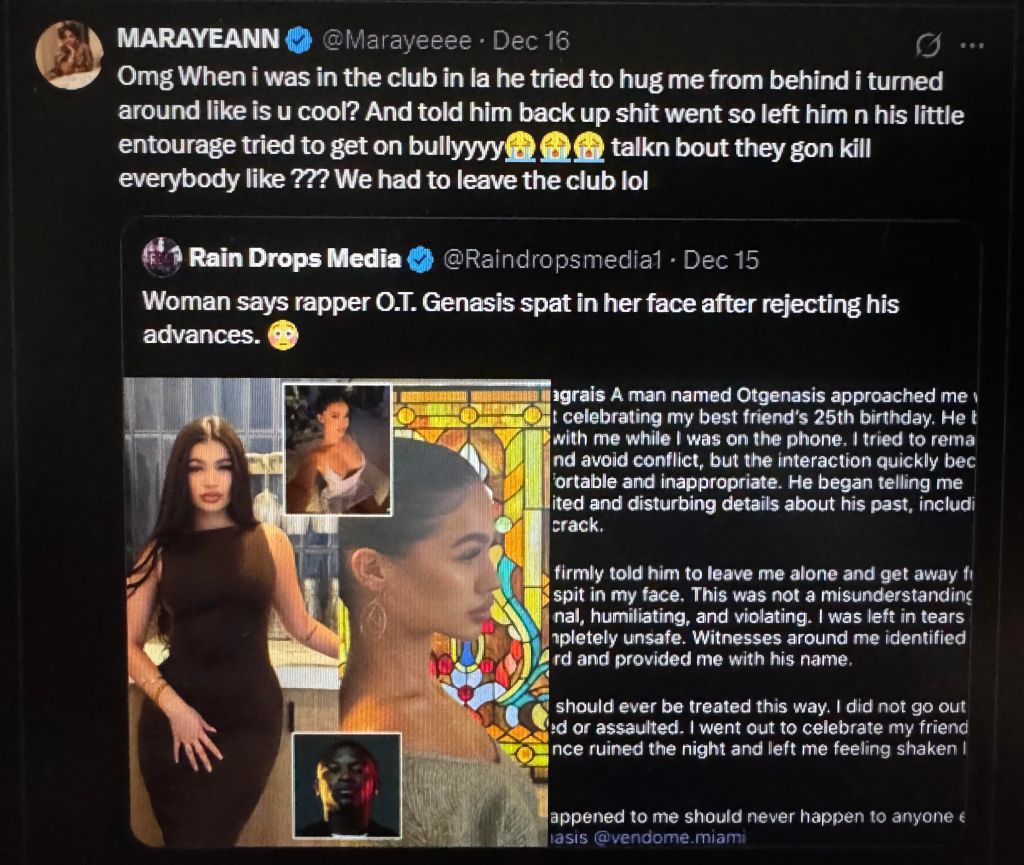Click the Grok slashed-circle icon

(x=928, y=45)
